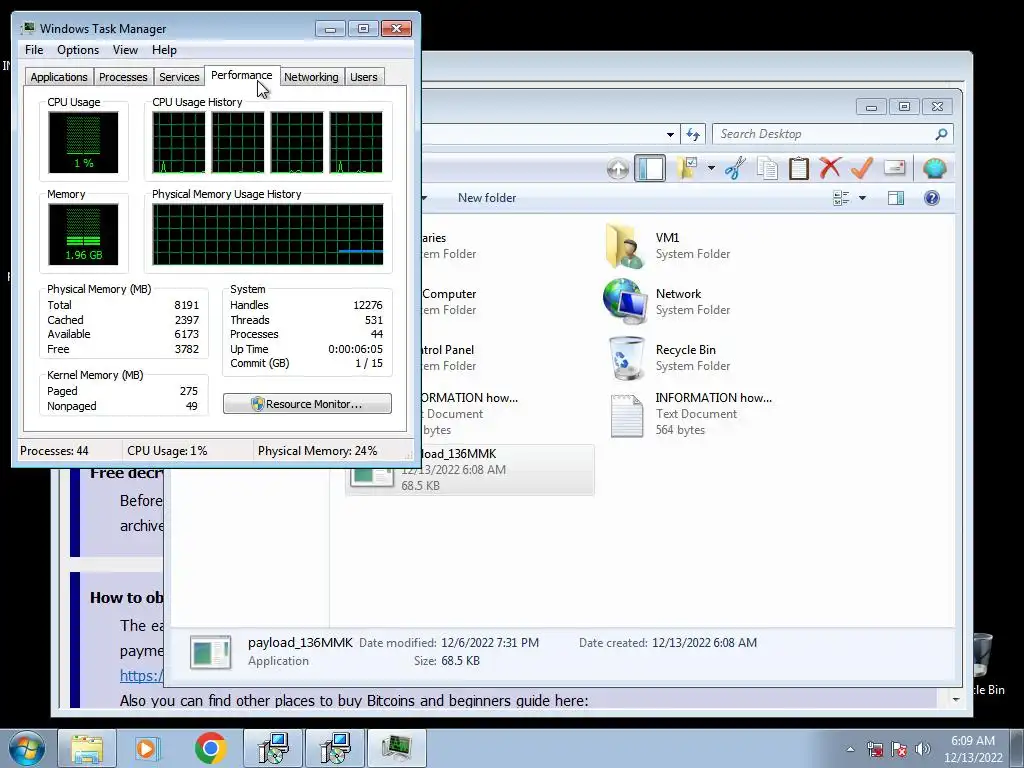This screenshot has height=768, width=1024.
Task: Click the blue Help question mark icon
Action: [932, 198]
